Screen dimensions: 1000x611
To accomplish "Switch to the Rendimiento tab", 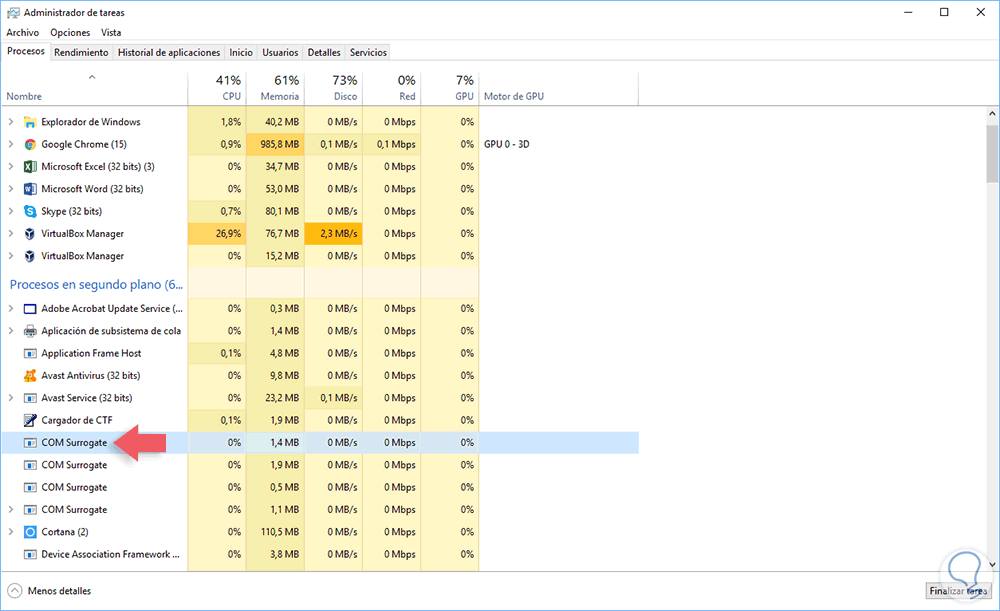I will pyautogui.click(x=81, y=52).
